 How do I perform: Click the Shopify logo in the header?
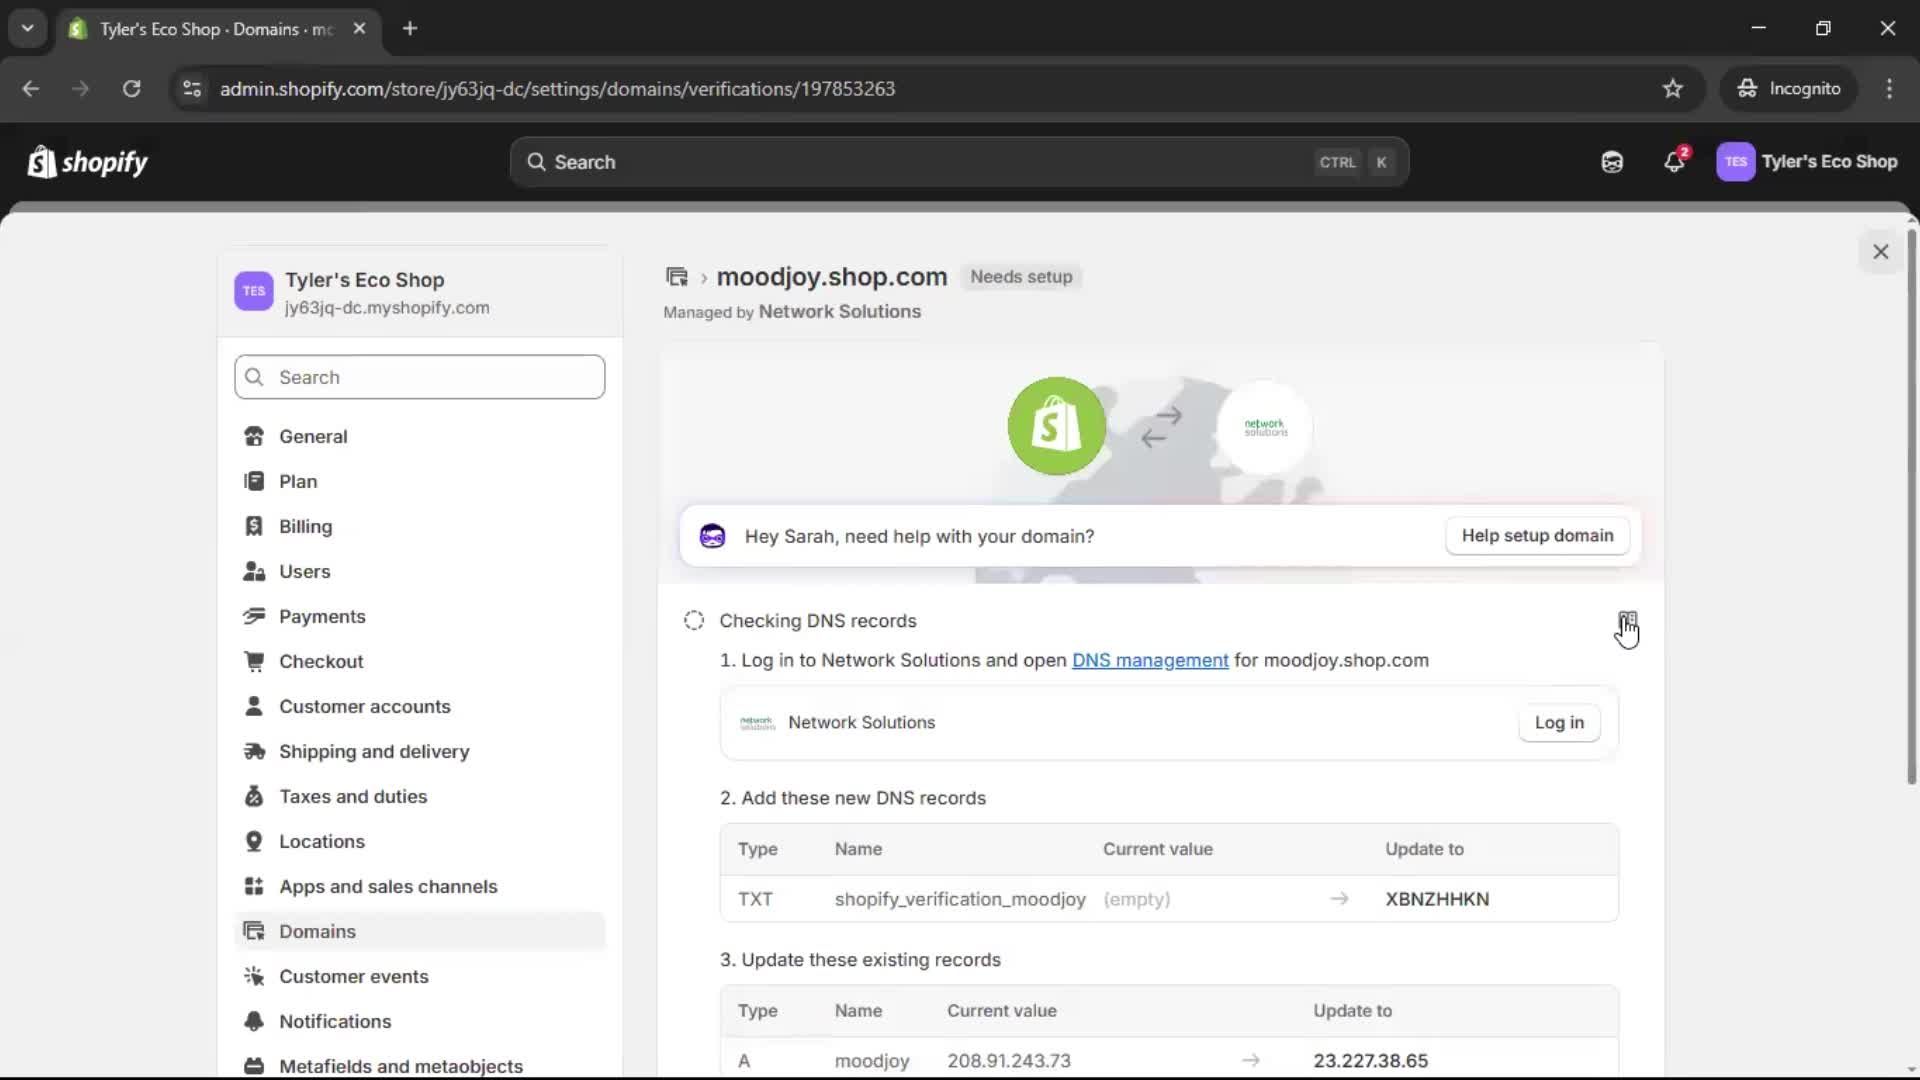click(87, 162)
